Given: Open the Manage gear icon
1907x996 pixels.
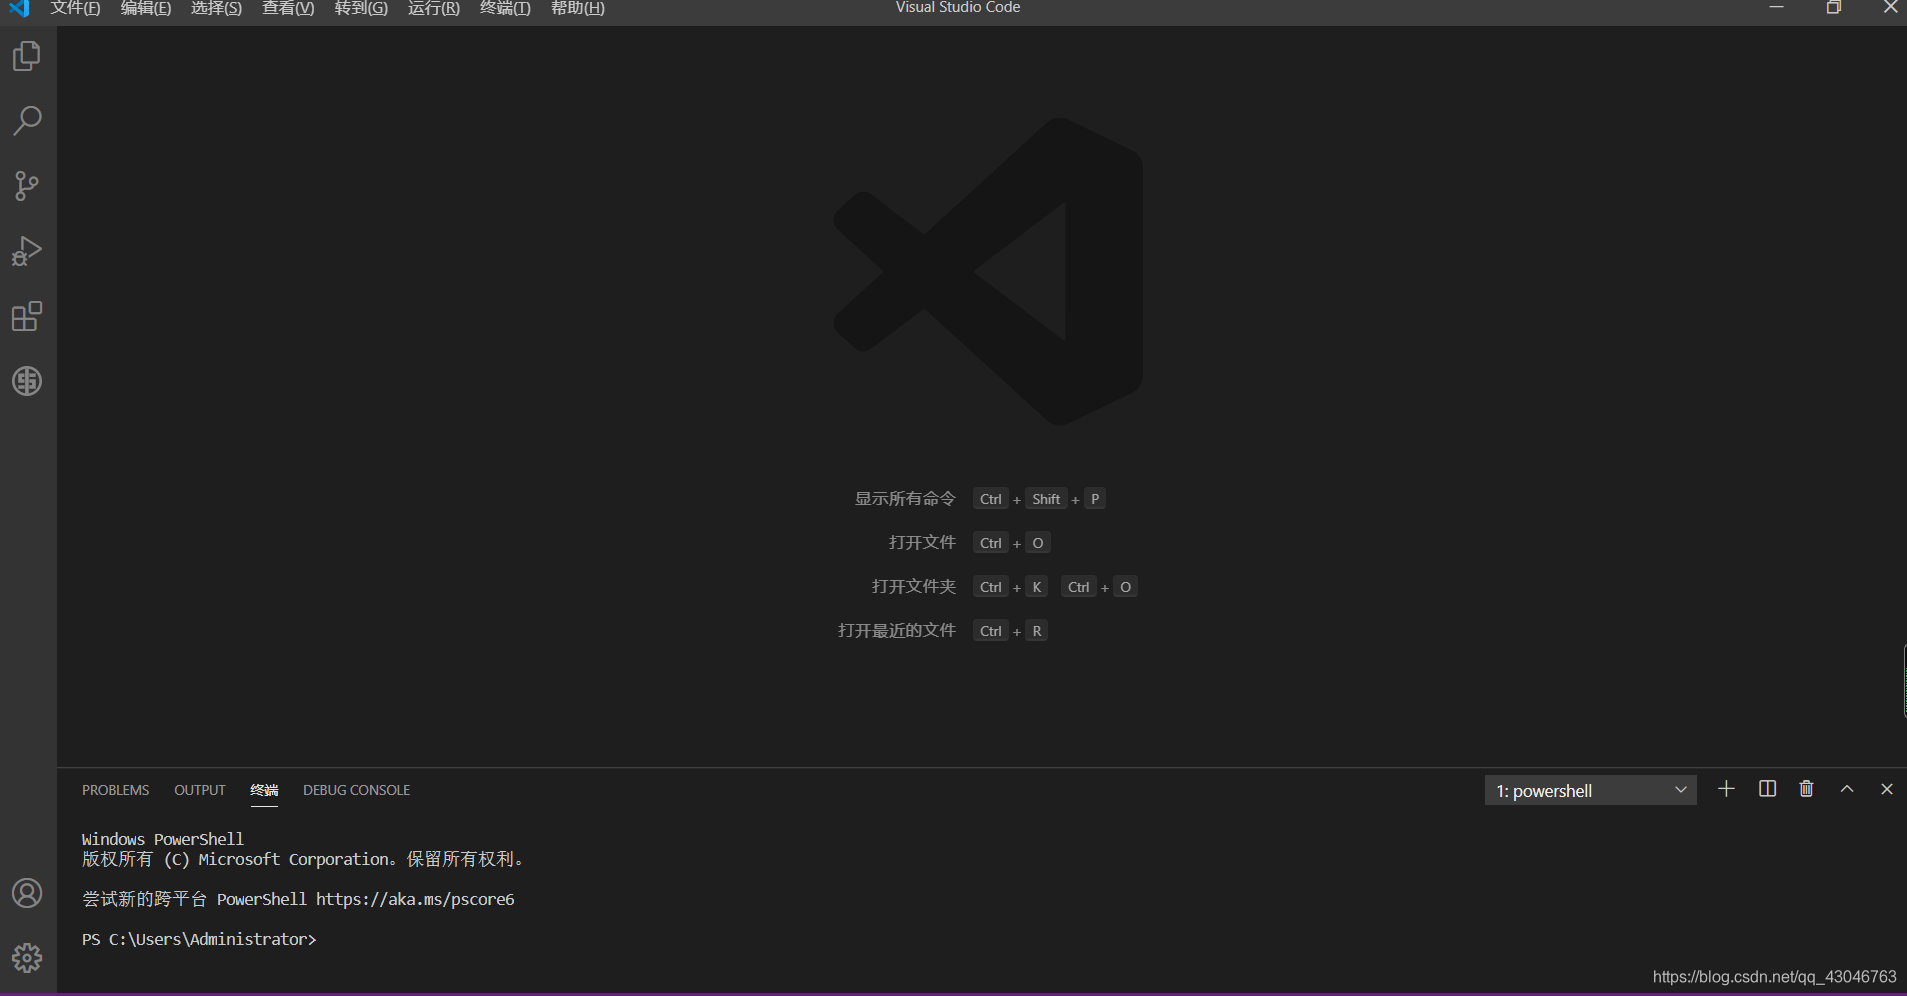Looking at the screenshot, I should point(27,958).
